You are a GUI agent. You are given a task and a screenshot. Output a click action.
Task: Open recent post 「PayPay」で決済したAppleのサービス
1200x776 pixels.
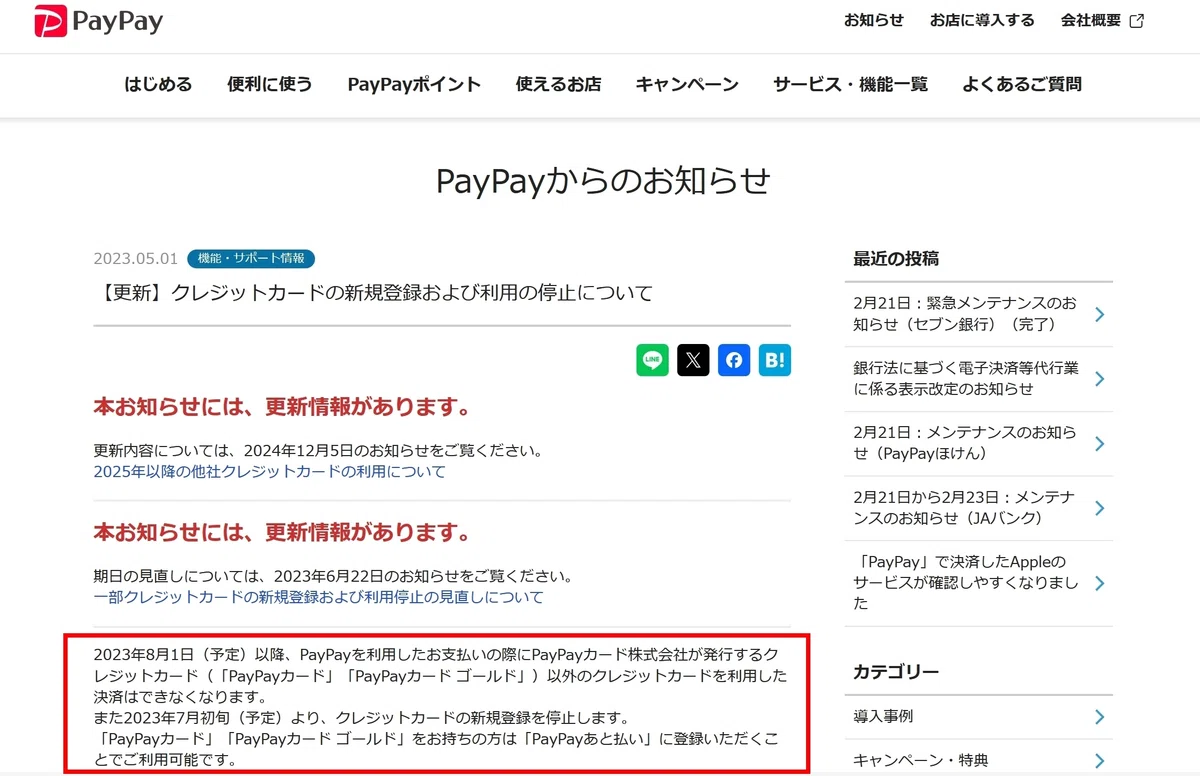tap(966, 583)
